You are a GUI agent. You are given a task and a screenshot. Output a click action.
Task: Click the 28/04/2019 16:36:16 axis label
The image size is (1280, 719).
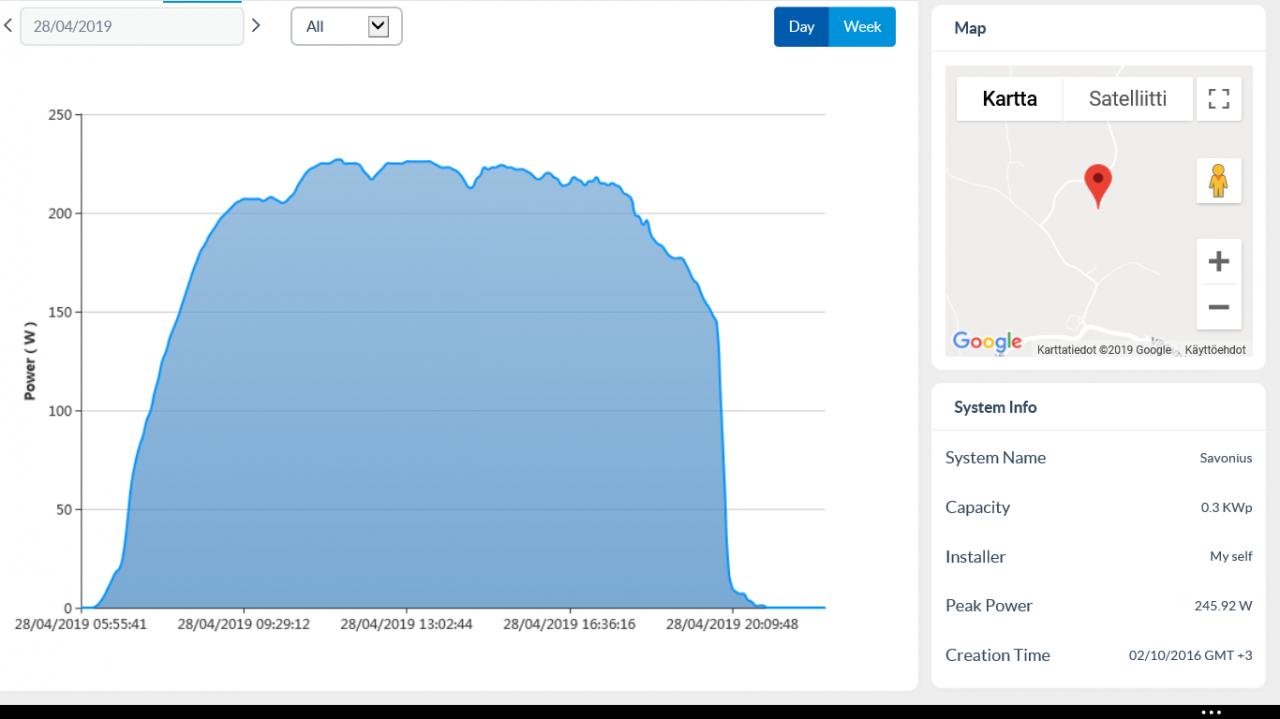tap(569, 624)
